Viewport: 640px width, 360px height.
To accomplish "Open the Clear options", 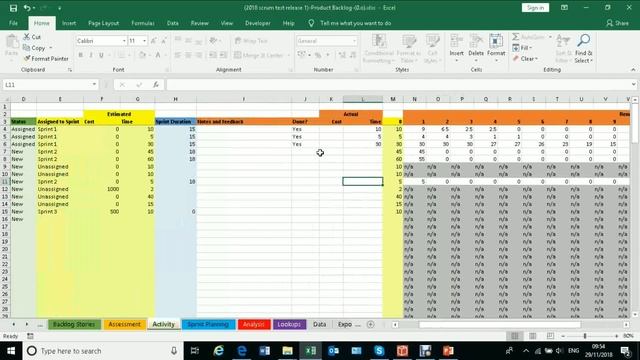I will pos(525,59).
